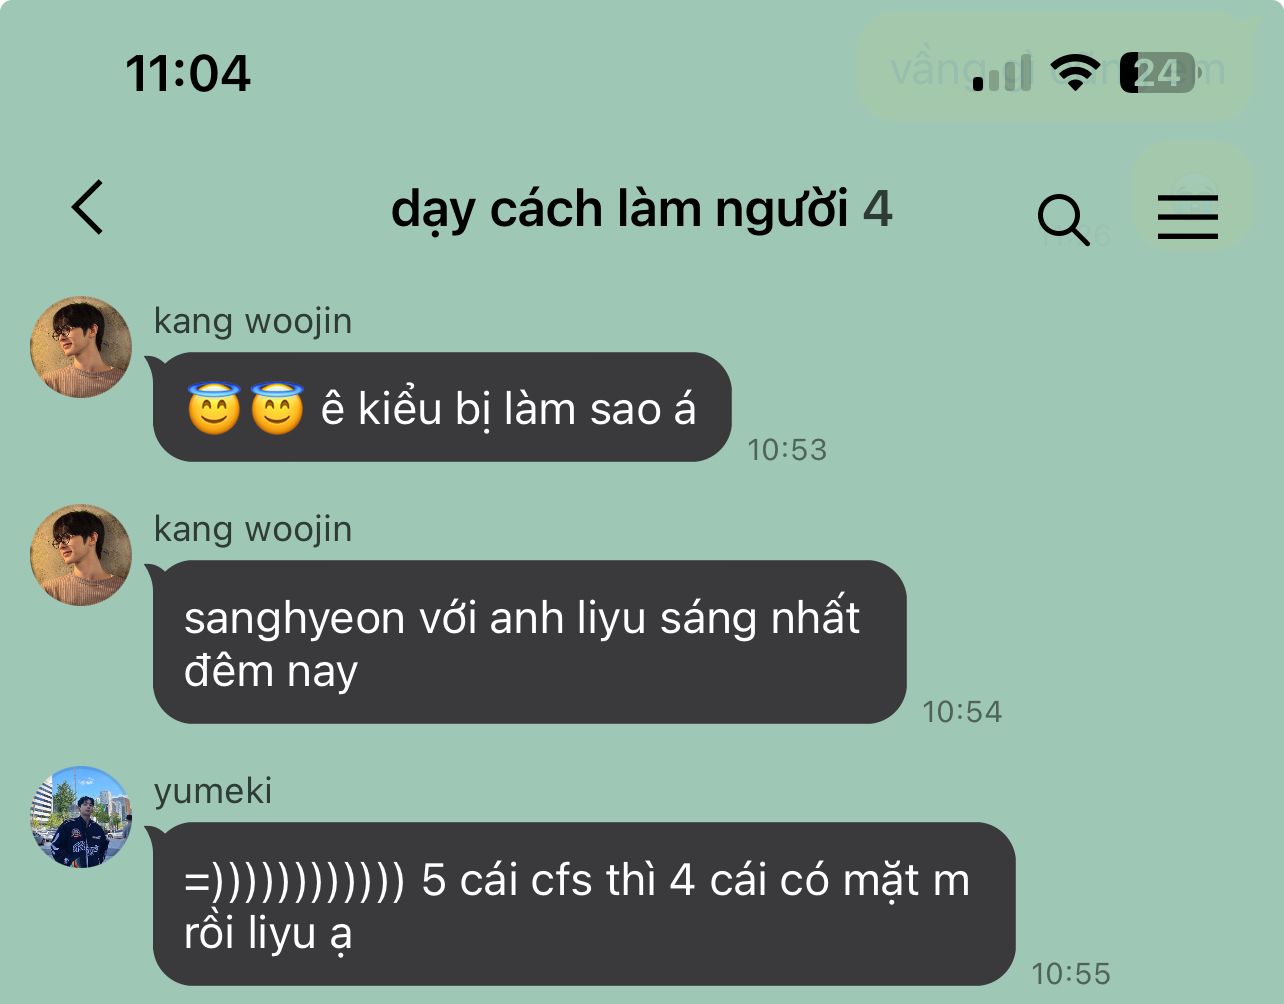The height and width of the screenshot is (1004, 1284).
Task: Tap the member count 4 in title
Action: (x=877, y=209)
